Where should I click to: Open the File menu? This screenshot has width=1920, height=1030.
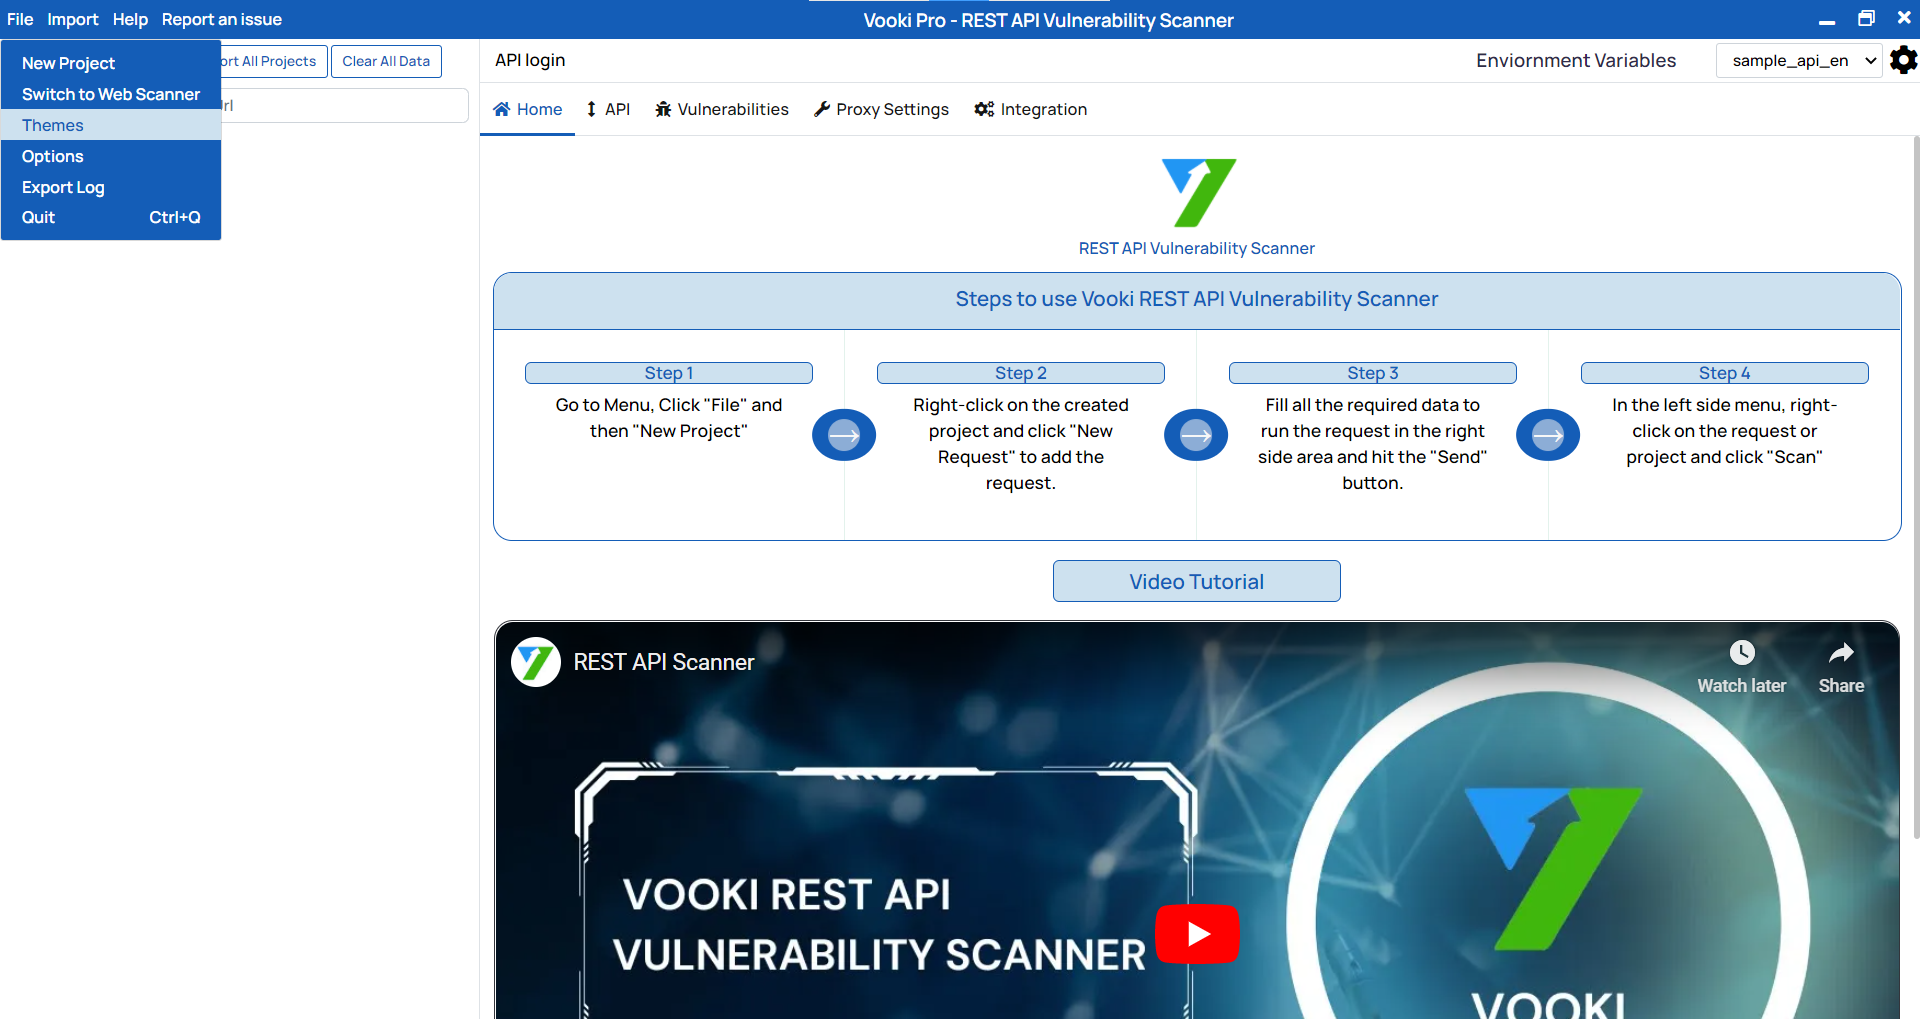point(20,19)
